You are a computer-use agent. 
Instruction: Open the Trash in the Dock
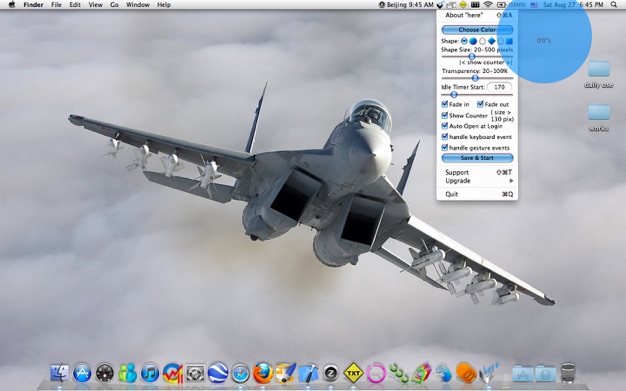(x=568, y=373)
